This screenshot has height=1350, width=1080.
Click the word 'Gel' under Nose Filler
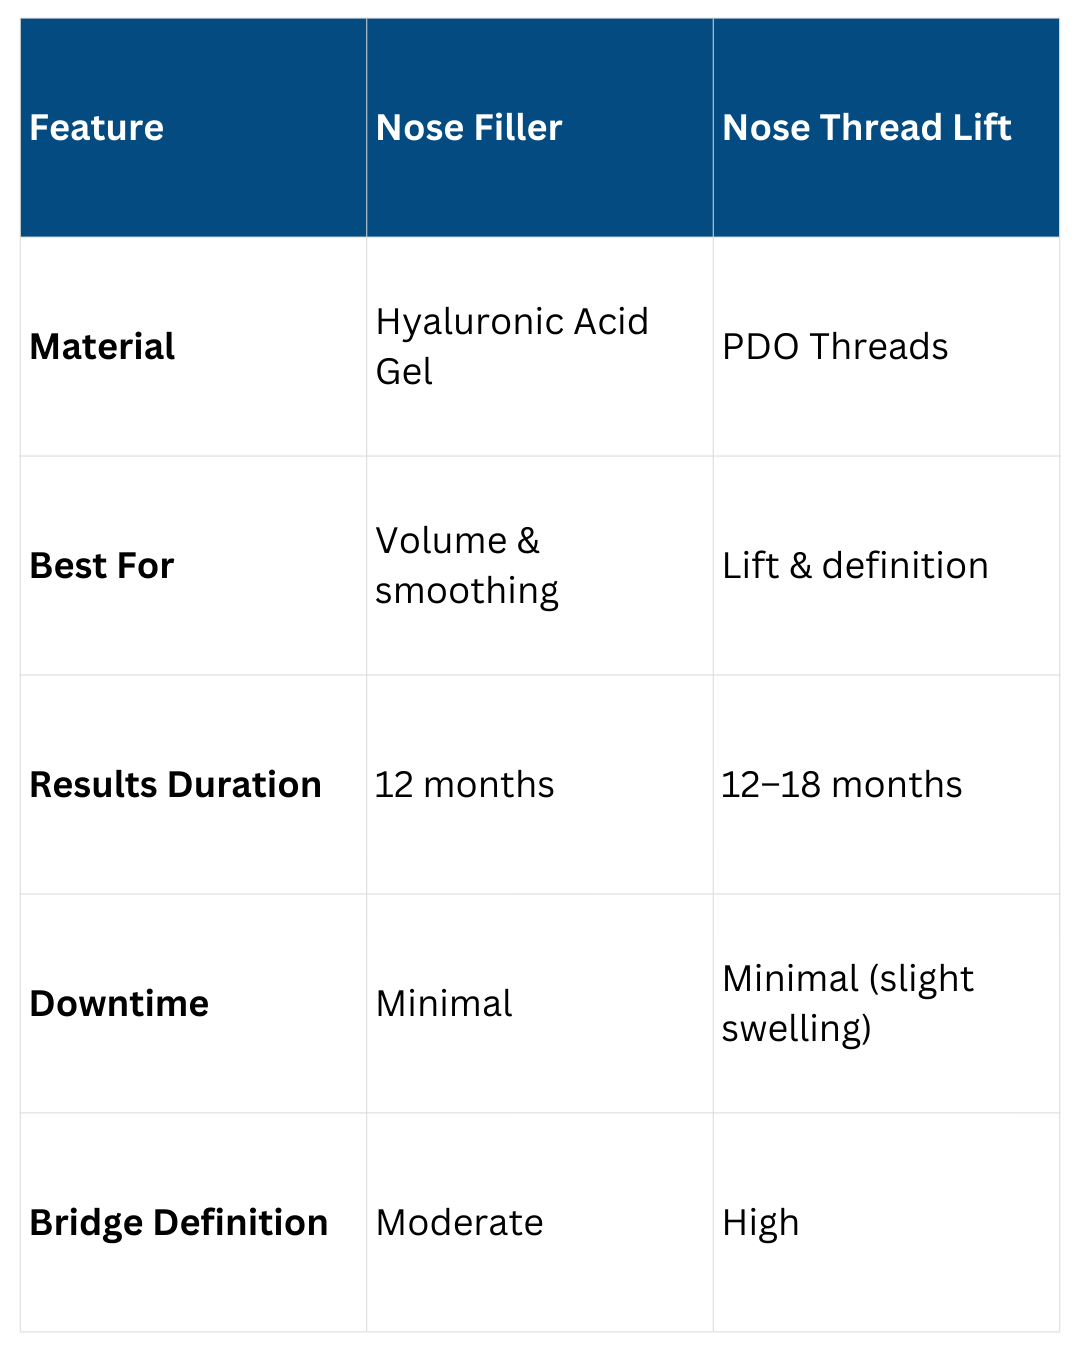point(404,372)
